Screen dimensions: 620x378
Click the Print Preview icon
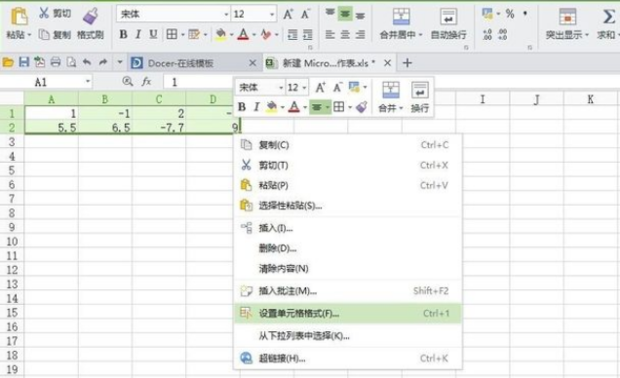coord(71,62)
